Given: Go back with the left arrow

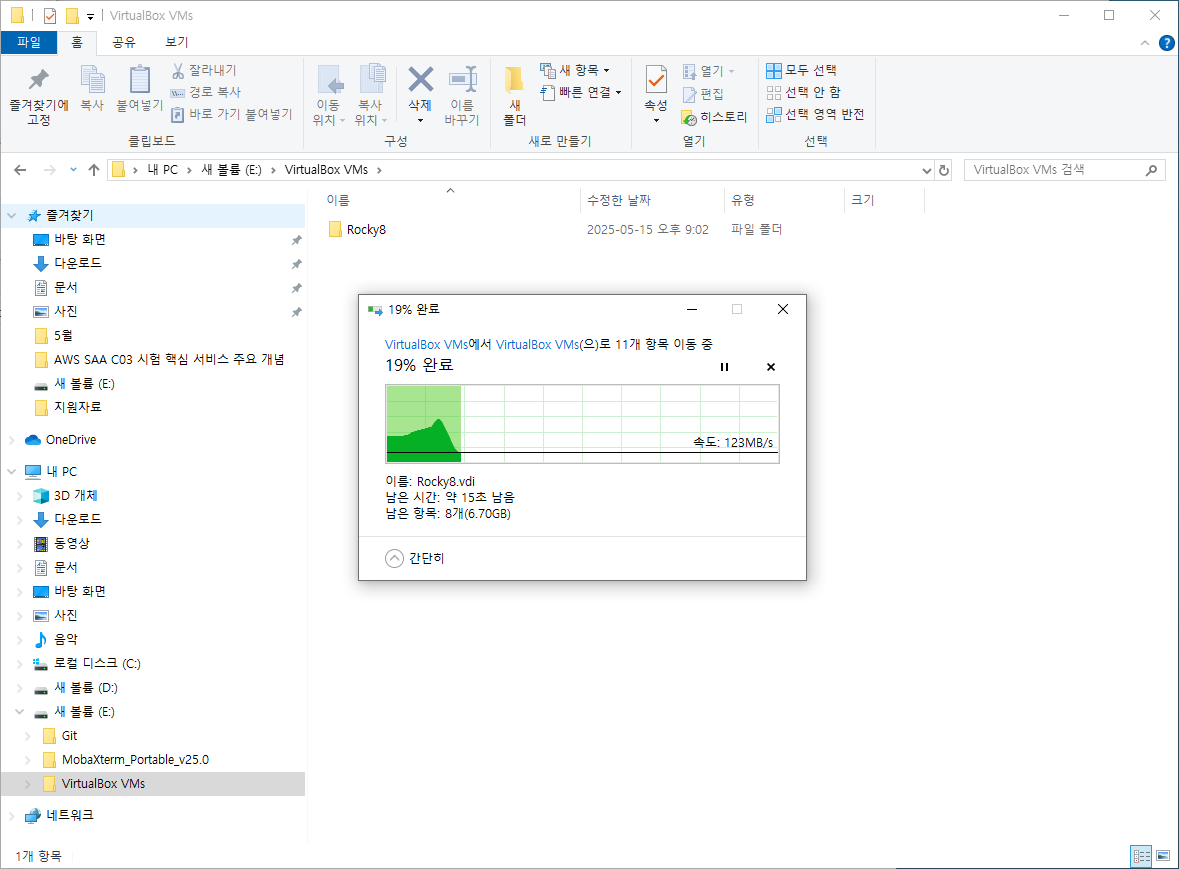Looking at the screenshot, I should coord(20,170).
